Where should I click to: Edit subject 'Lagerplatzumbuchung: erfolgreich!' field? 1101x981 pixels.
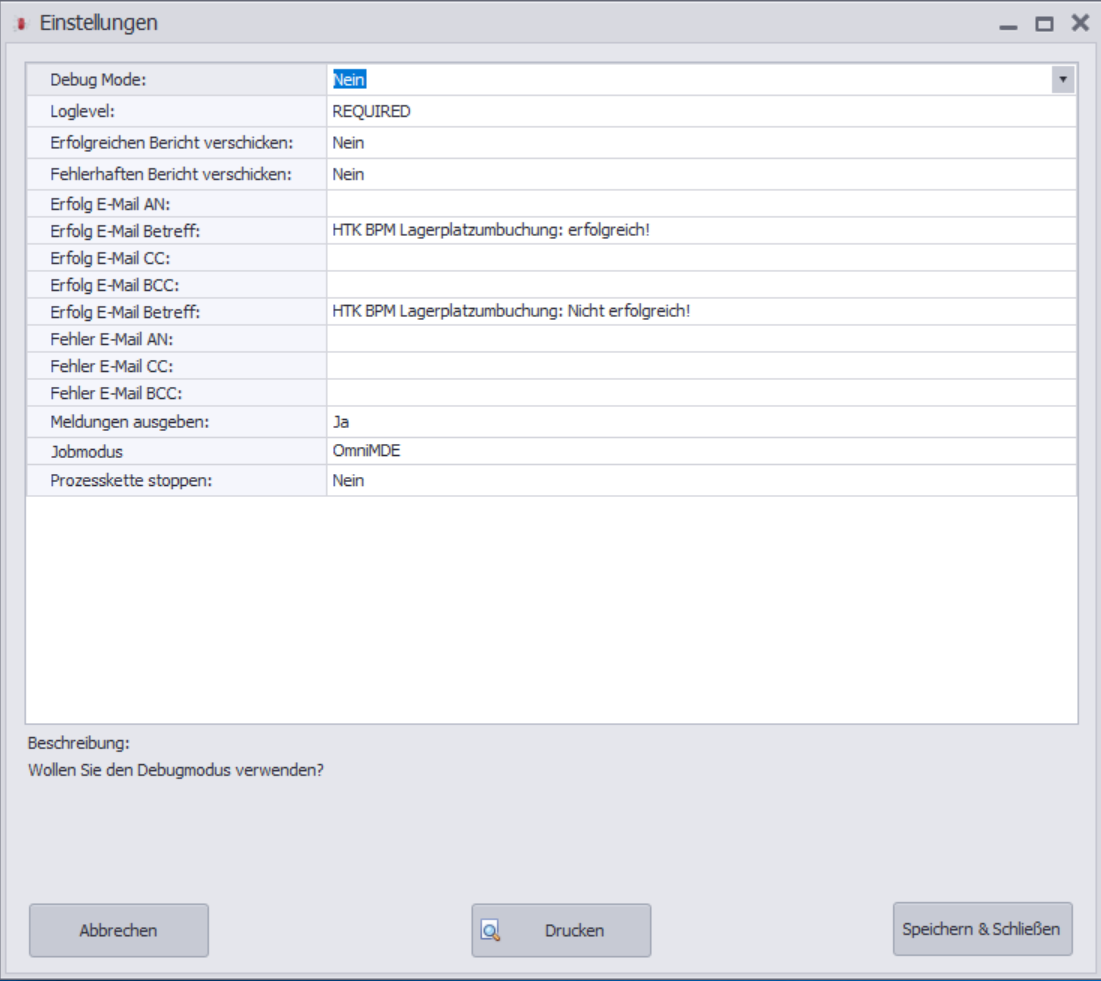pos(701,230)
